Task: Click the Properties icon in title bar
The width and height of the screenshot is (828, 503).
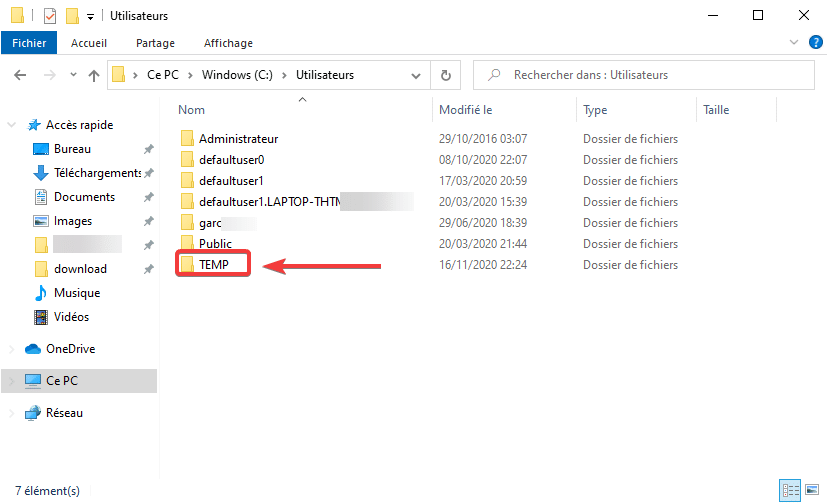Action: pyautogui.click(x=50, y=16)
